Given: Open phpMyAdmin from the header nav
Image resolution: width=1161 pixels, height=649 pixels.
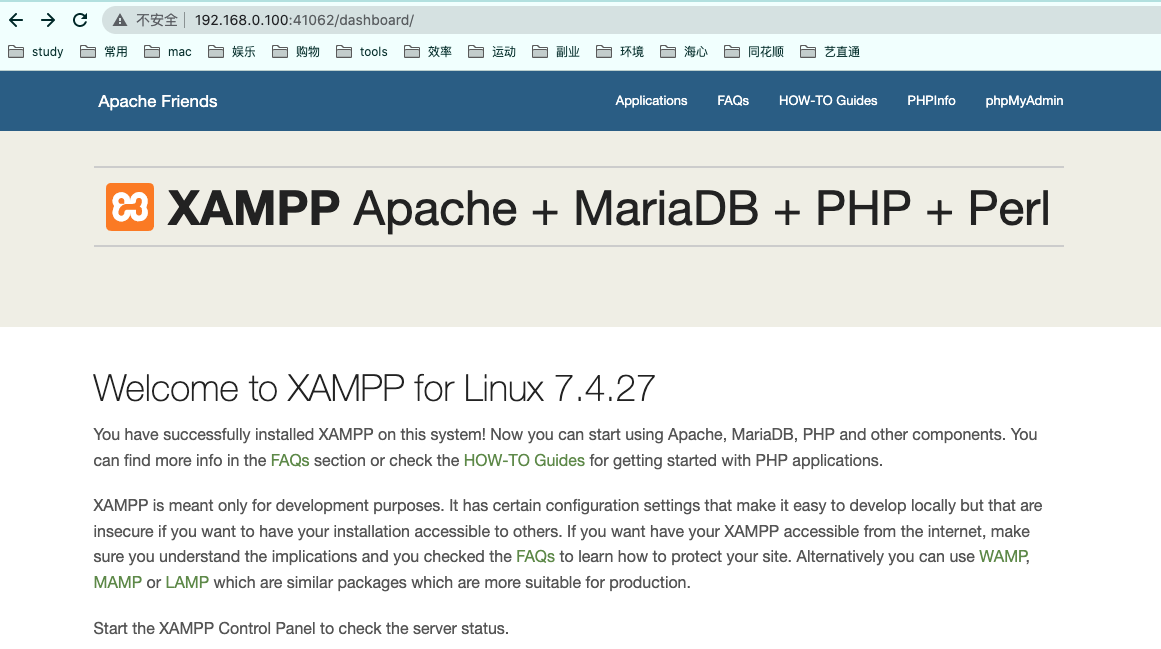Looking at the screenshot, I should pos(1024,101).
